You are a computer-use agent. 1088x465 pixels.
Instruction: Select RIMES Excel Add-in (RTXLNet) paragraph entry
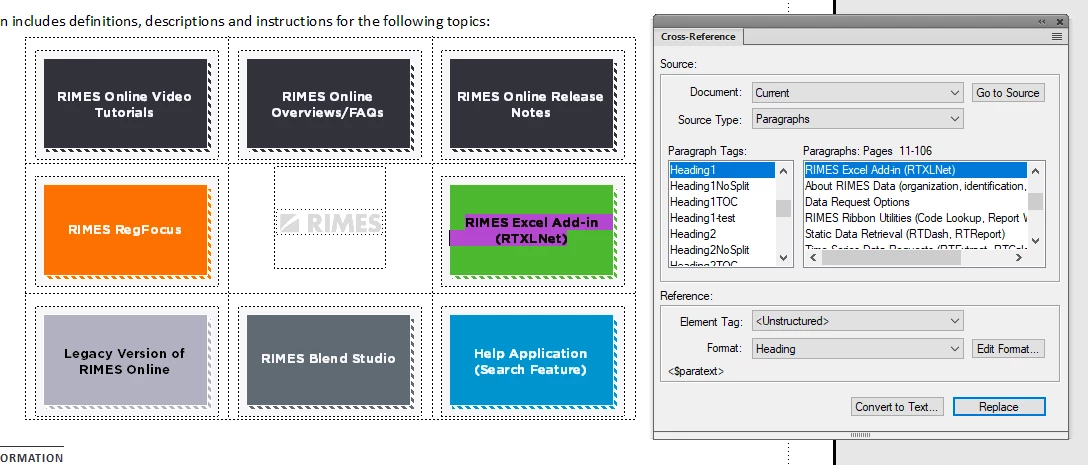[x=915, y=169]
